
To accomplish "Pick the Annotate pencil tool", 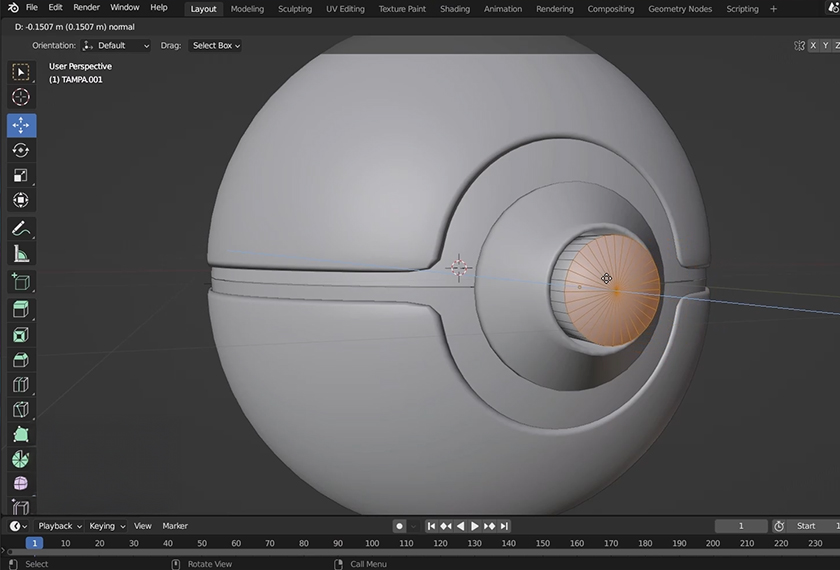I will point(21,229).
